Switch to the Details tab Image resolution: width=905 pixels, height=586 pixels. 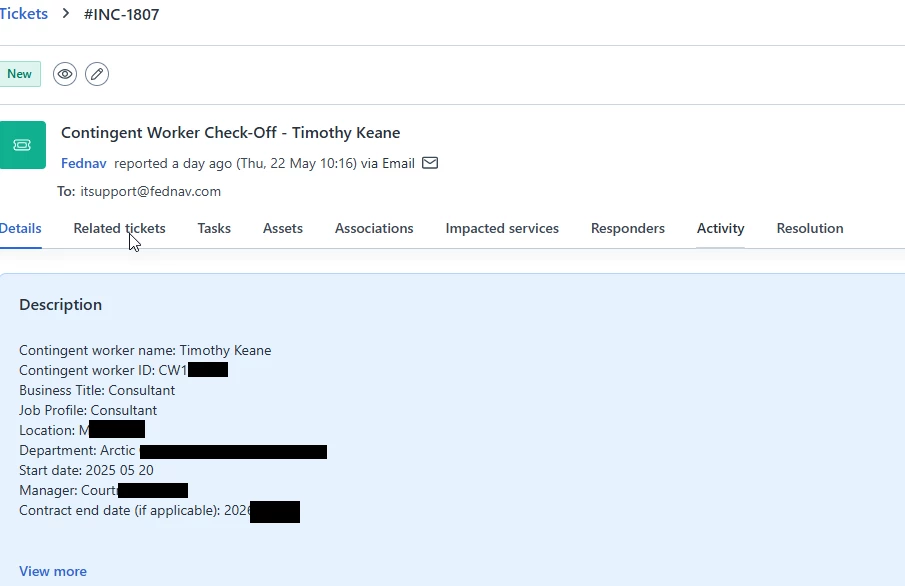click(20, 229)
